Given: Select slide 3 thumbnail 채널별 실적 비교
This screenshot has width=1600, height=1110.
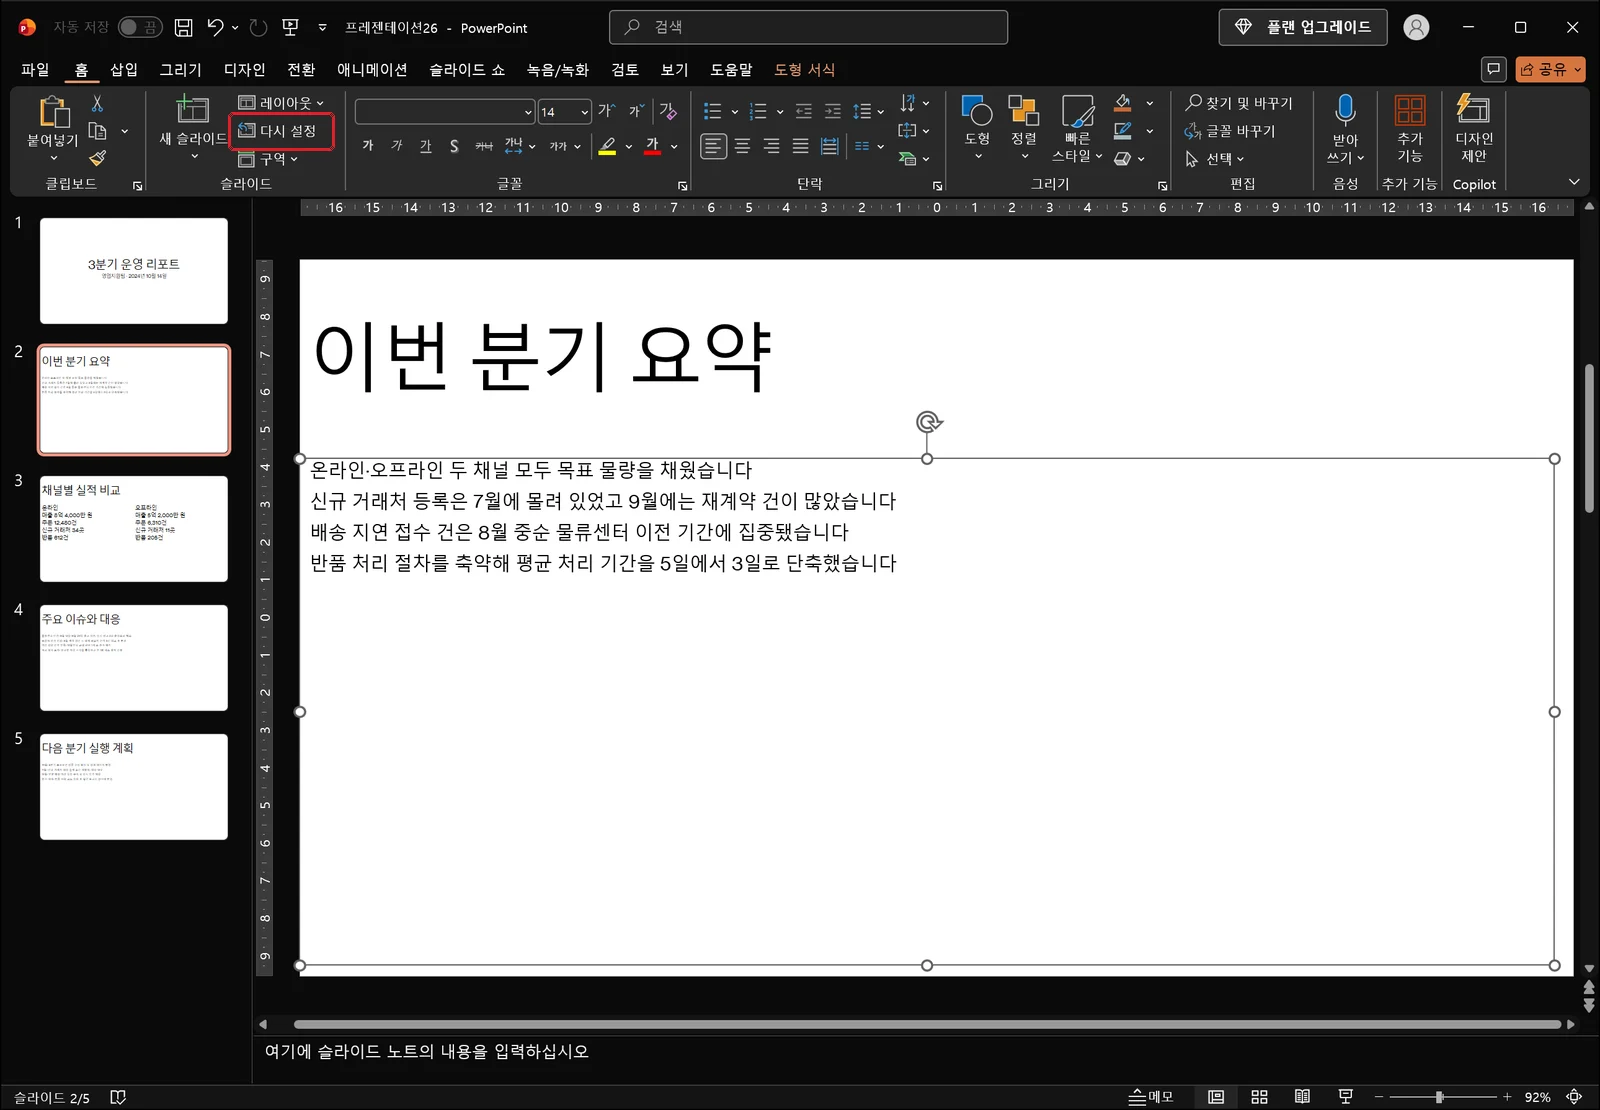Looking at the screenshot, I should coord(134,529).
